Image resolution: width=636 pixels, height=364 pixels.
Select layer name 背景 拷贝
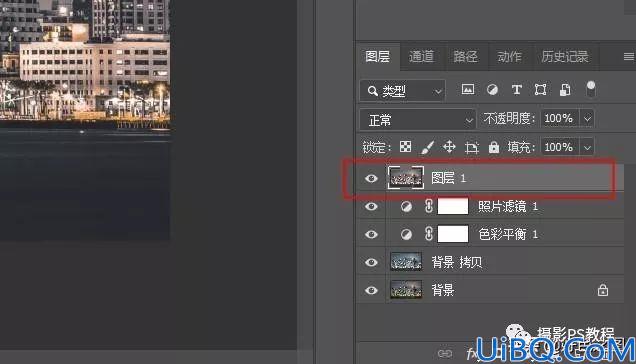457,262
